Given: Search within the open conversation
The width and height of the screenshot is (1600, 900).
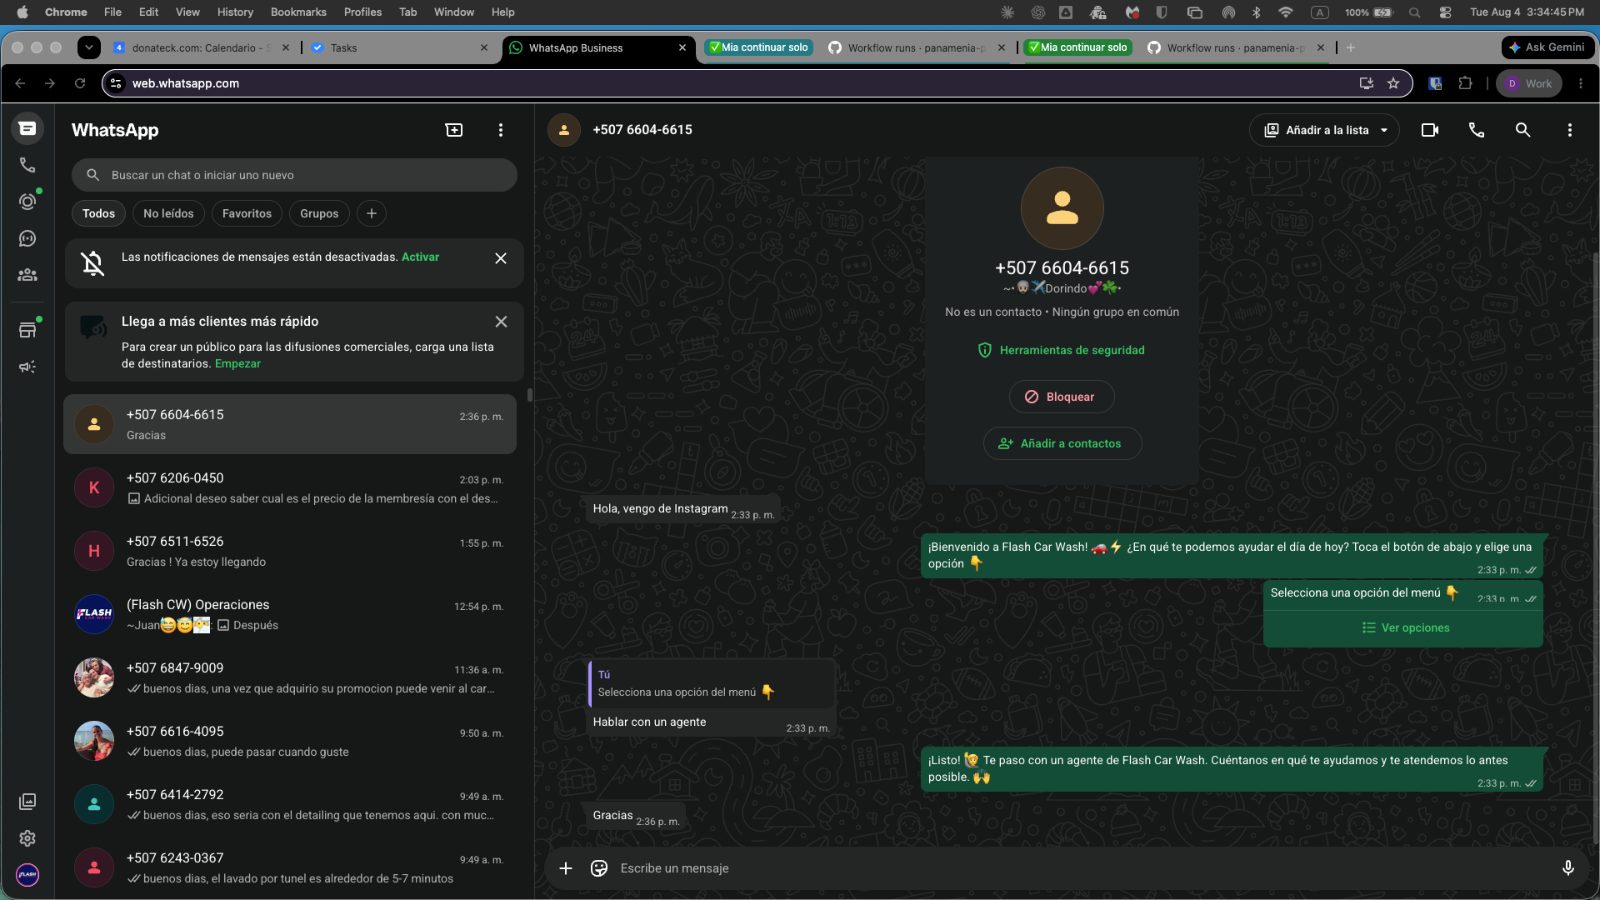Looking at the screenshot, I should tap(1523, 130).
